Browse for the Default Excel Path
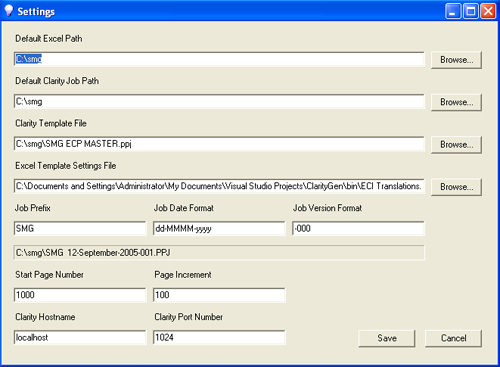 [x=456, y=60]
